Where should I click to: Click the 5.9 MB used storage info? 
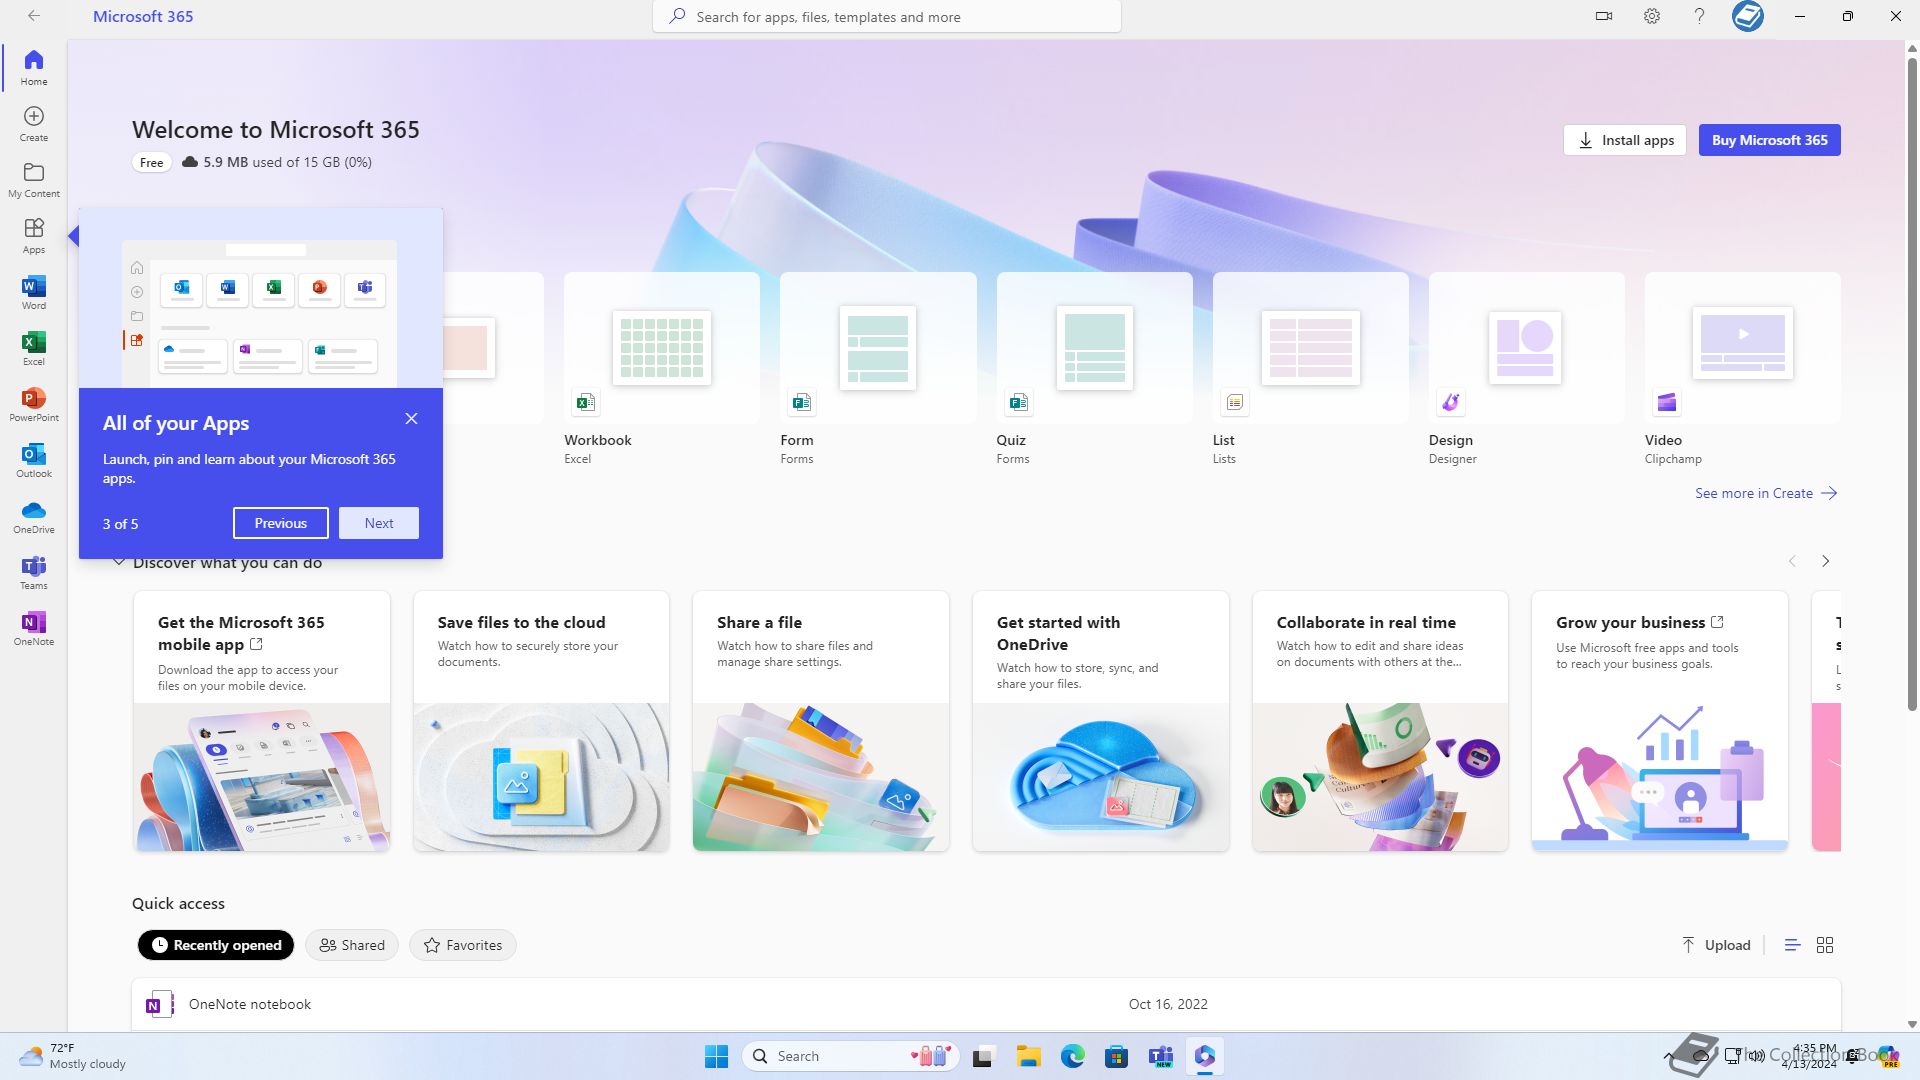coord(277,162)
